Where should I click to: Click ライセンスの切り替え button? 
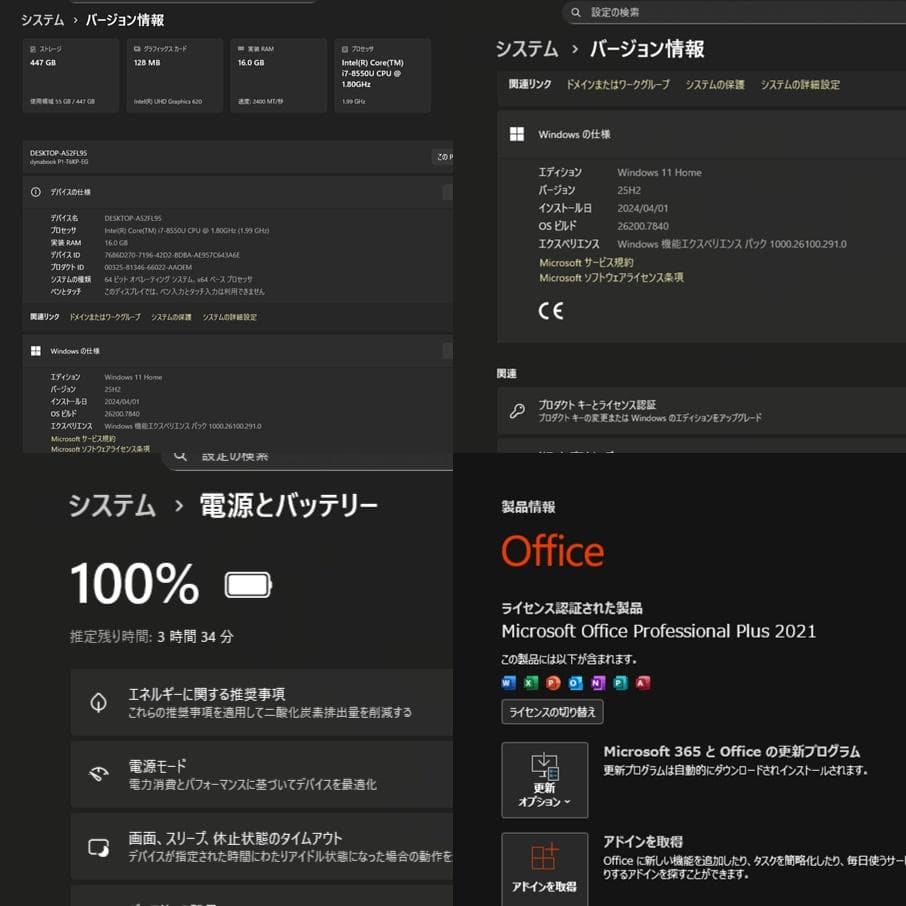pos(552,712)
